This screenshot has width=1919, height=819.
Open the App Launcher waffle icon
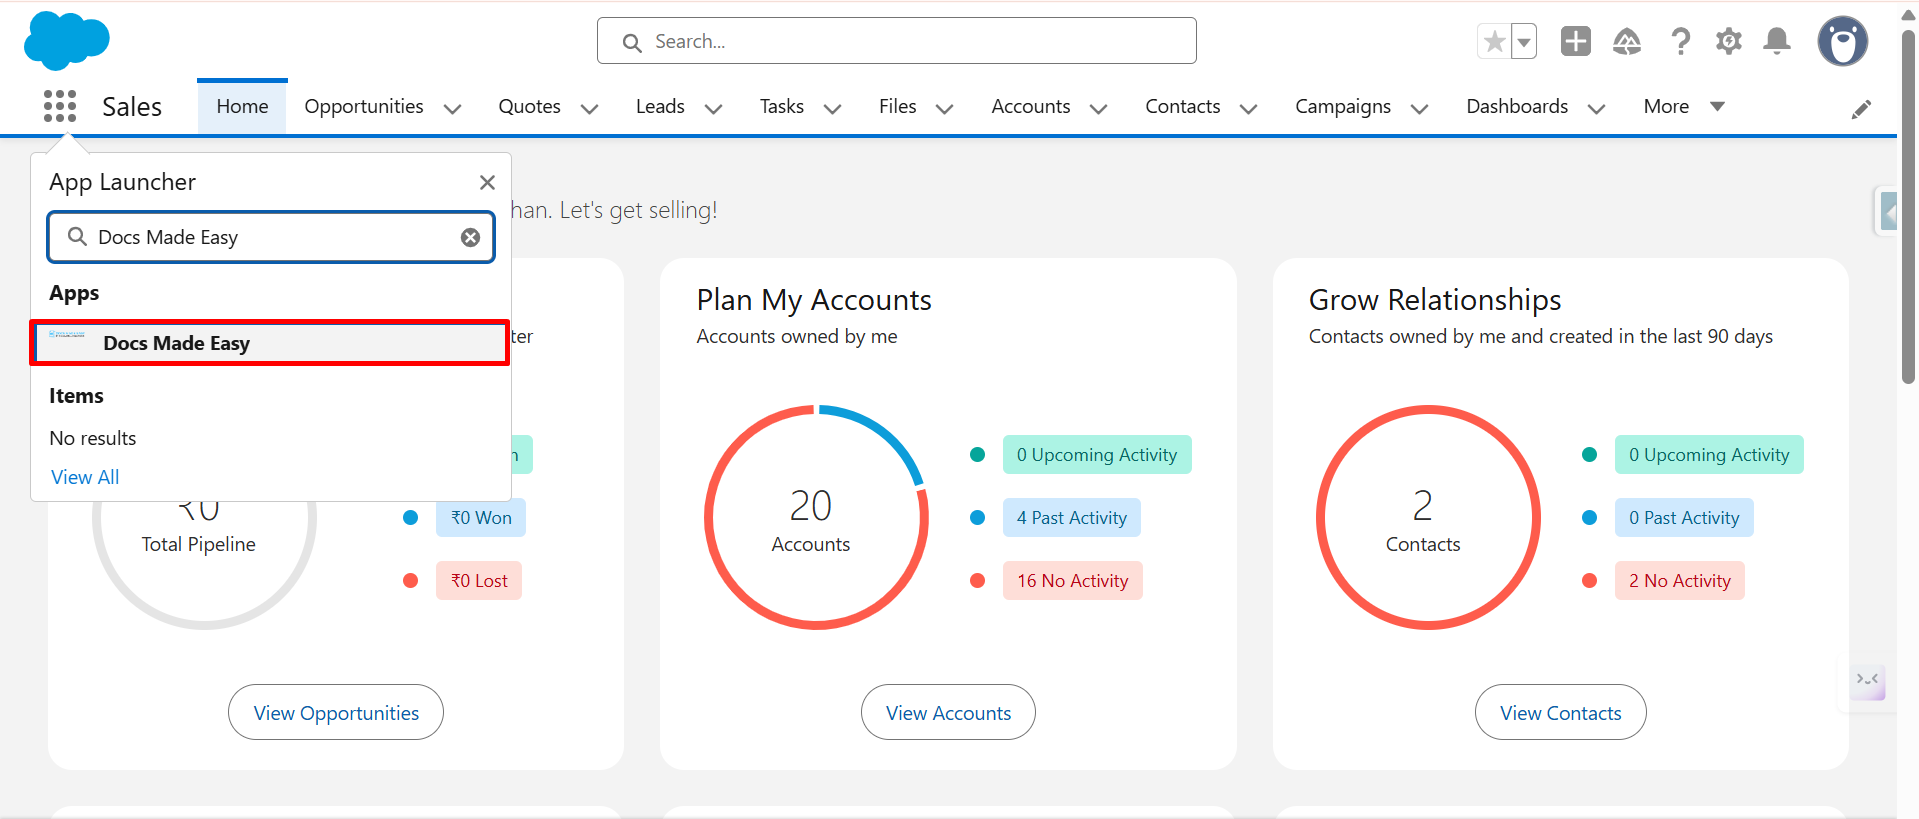[60, 106]
